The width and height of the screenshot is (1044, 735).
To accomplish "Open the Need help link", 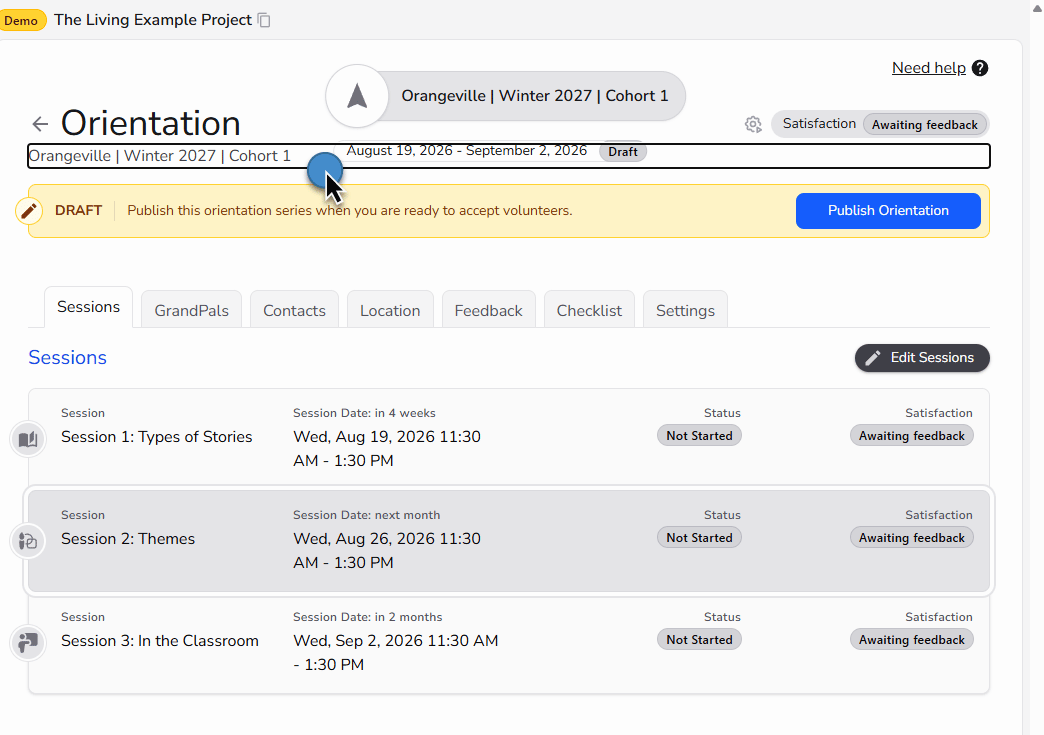I will coord(929,68).
